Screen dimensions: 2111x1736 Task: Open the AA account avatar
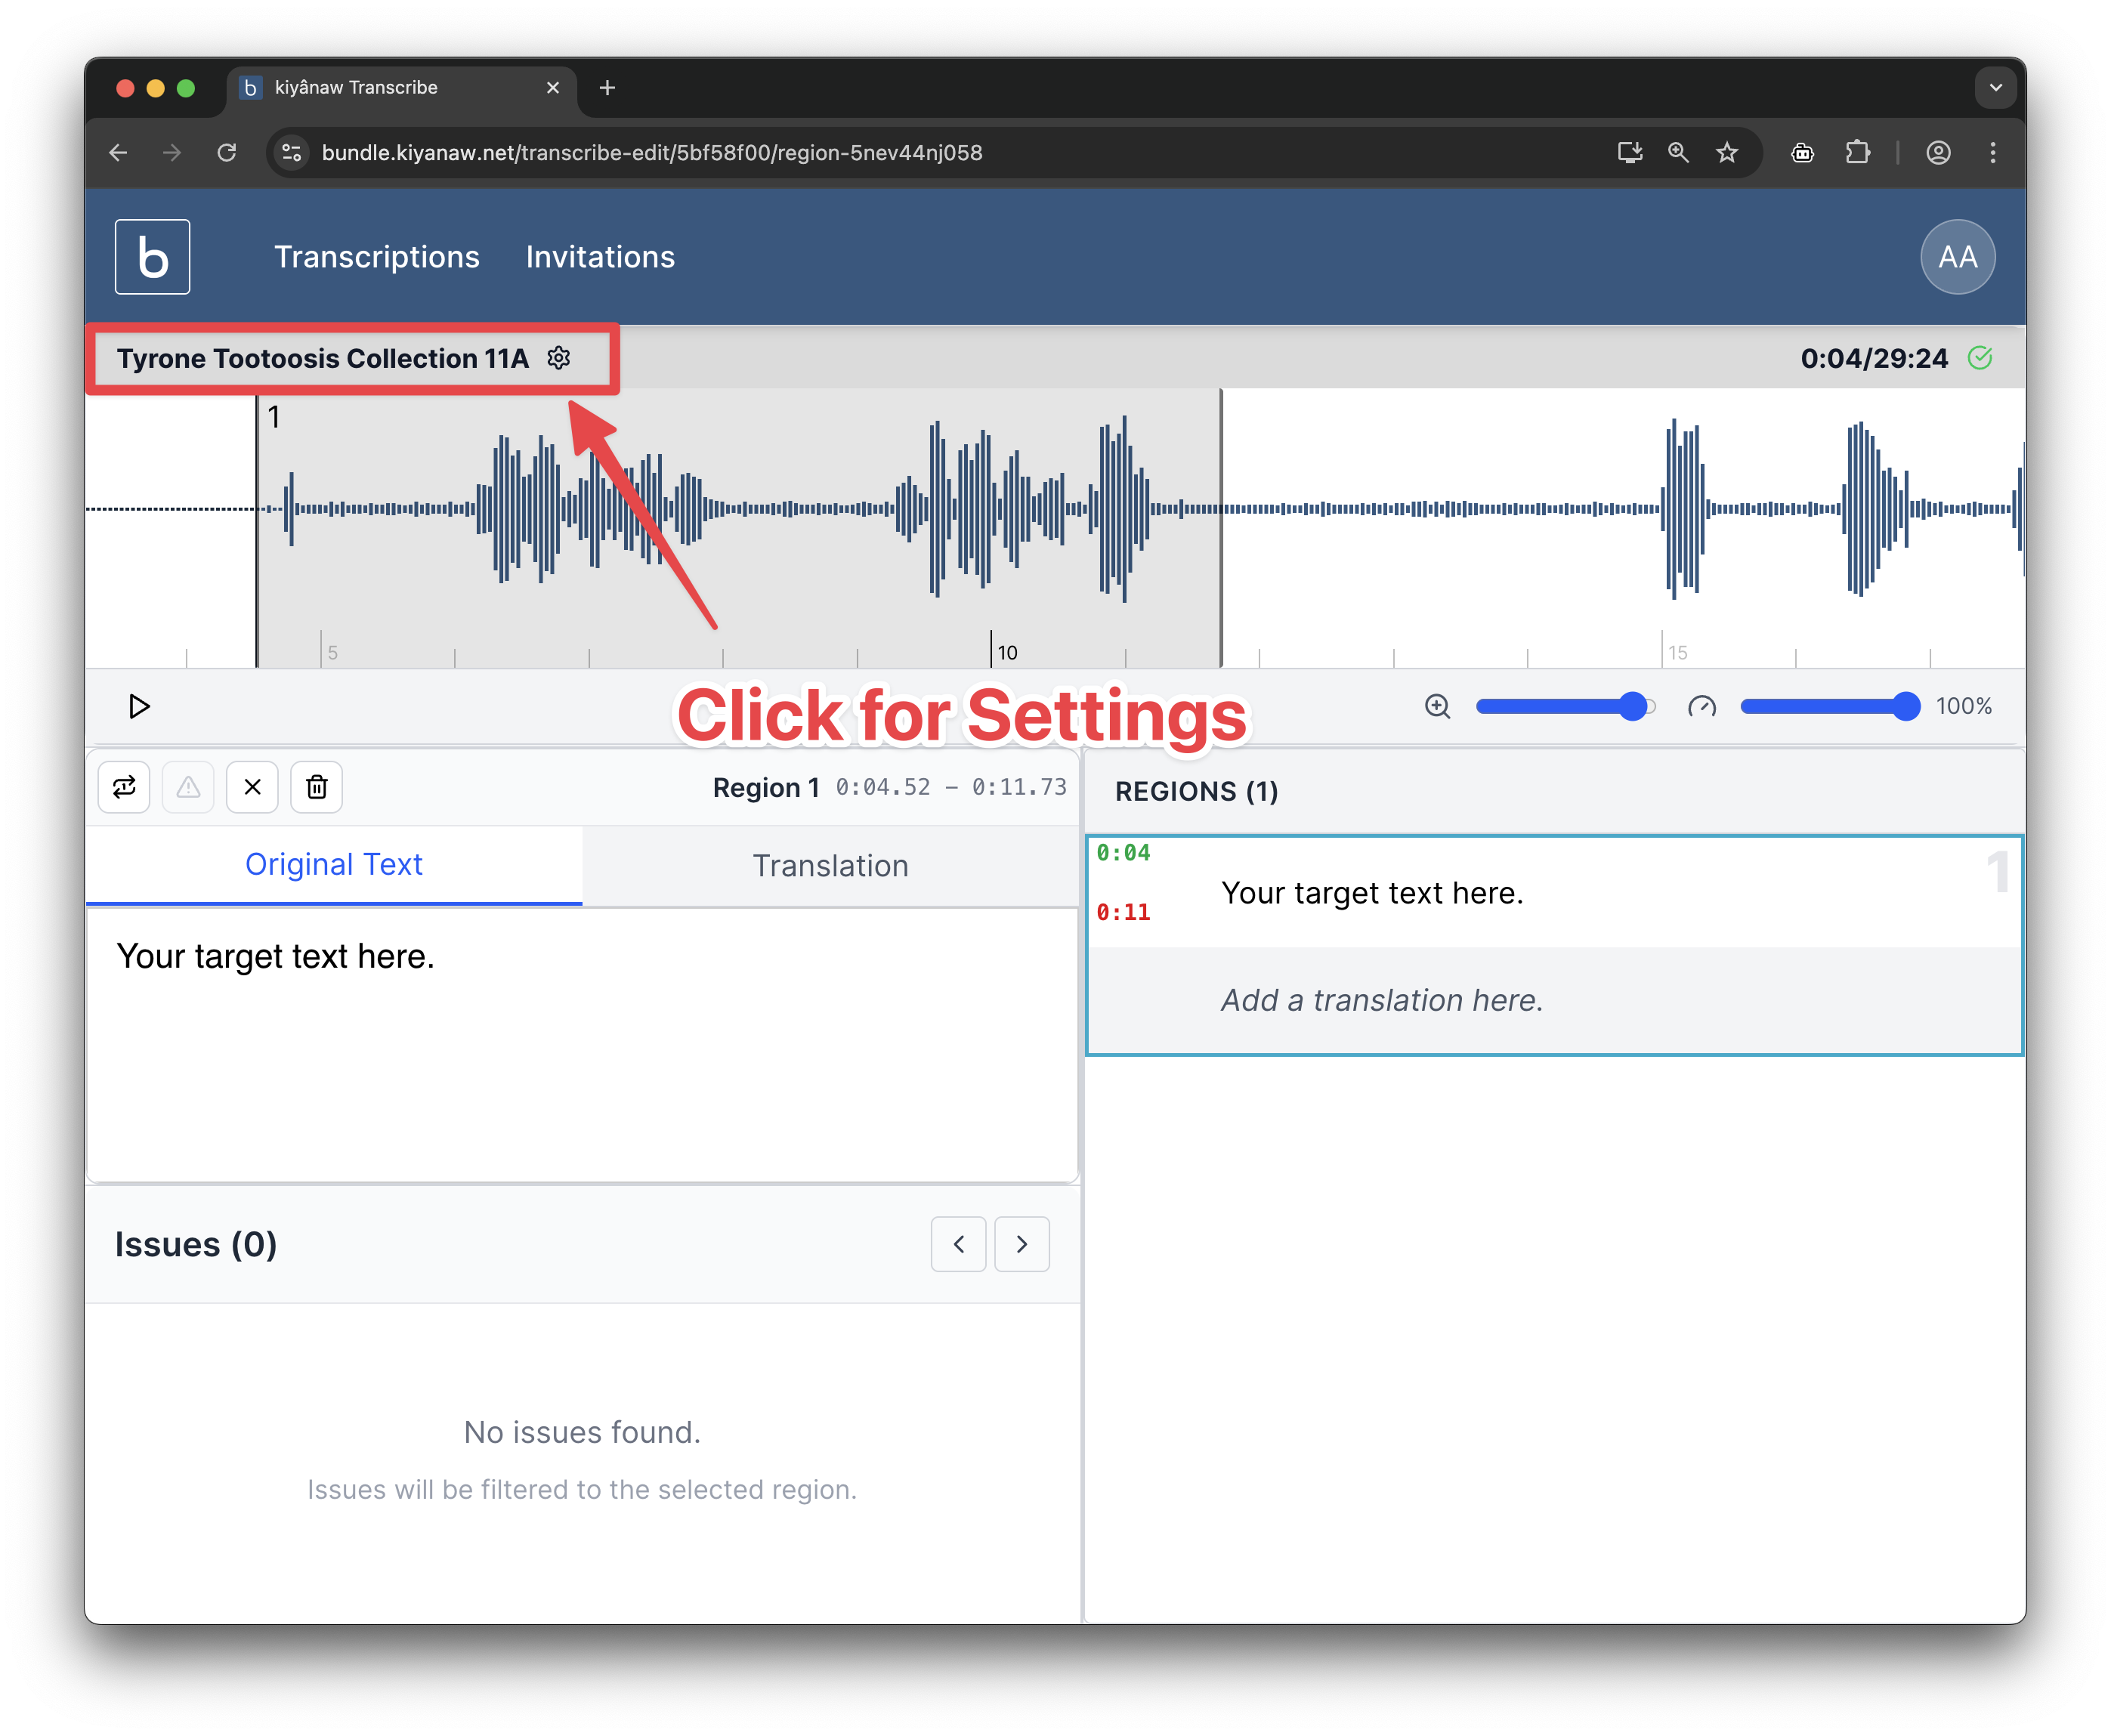[x=1957, y=257]
